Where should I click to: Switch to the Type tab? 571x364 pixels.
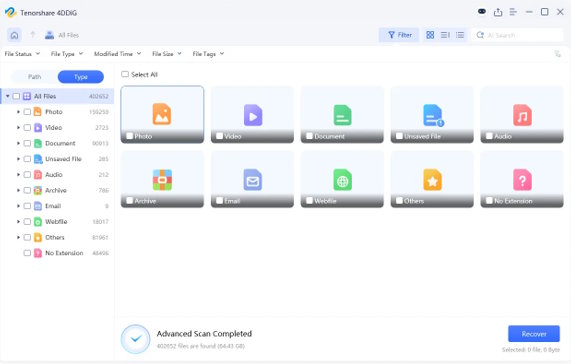click(81, 77)
